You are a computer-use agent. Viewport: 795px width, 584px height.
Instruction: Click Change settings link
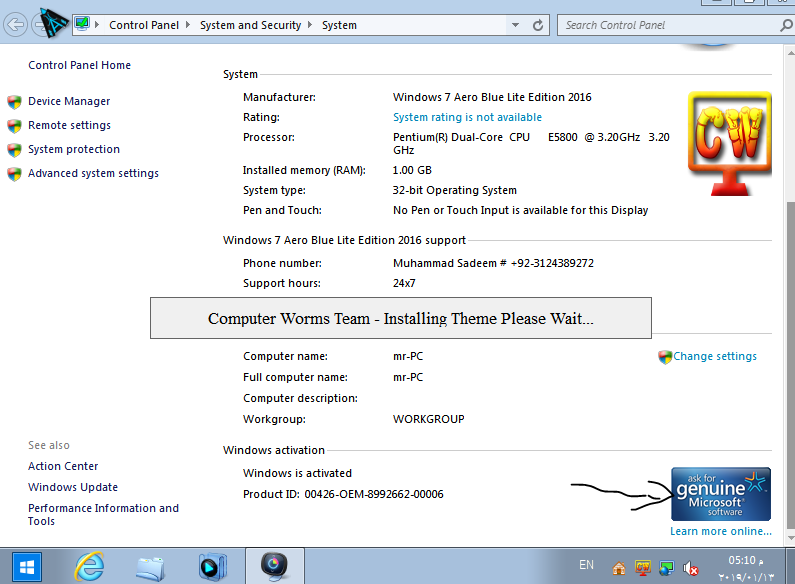coord(715,356)
